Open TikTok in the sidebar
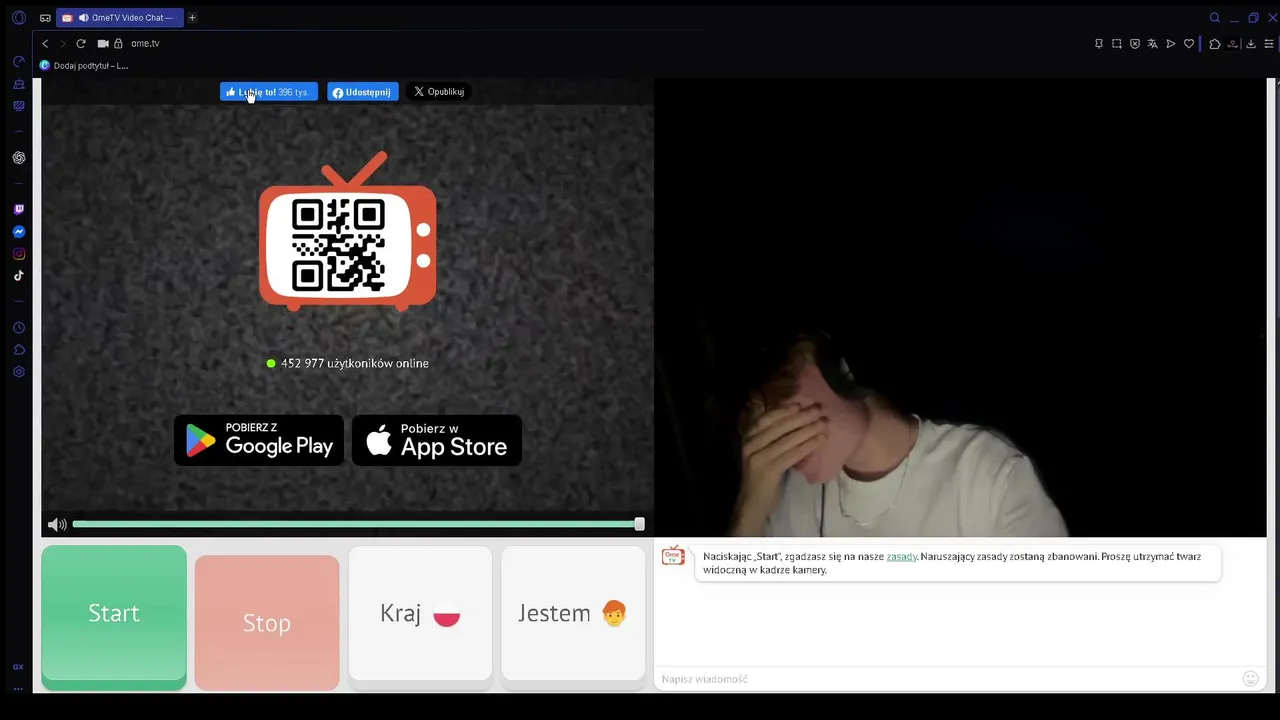This screenshot has height=720, width=1280. [x=19, y=276]
